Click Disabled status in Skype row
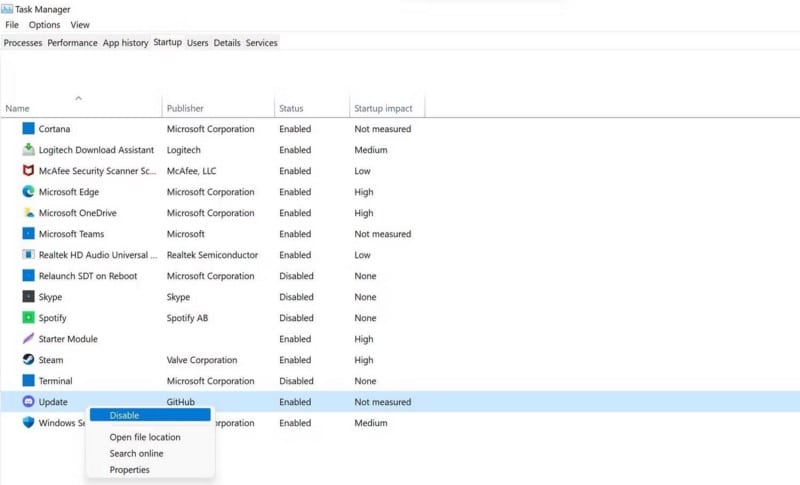The height and width of the screenshot is (485, 800). pyautogui.click(x=296, y=296)
